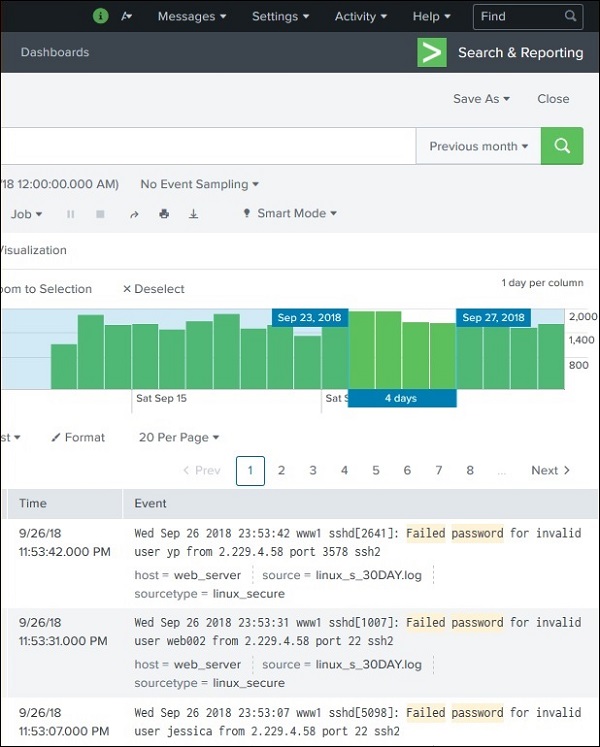Click the 4 days selection marker
Image resolution: width=600 pixels, height=747 pixels.
click(402, 398)
